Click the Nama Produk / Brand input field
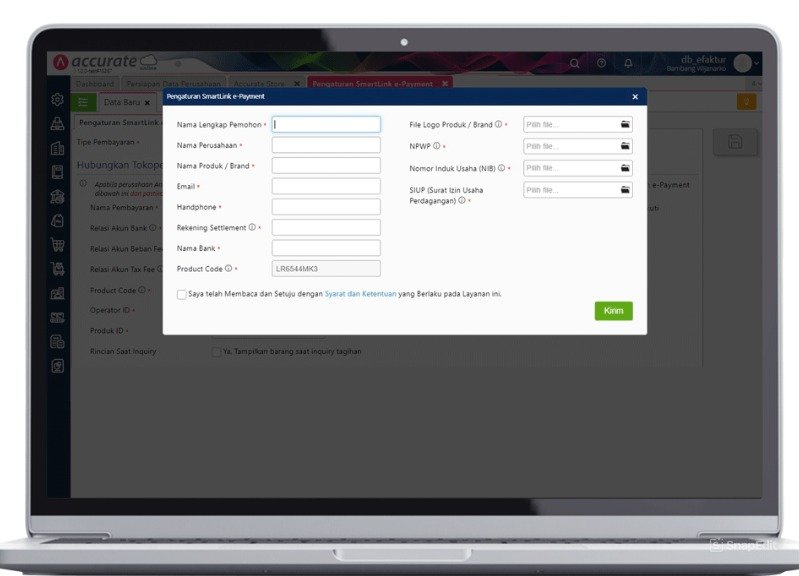799x576 pixels. [326, 166]
